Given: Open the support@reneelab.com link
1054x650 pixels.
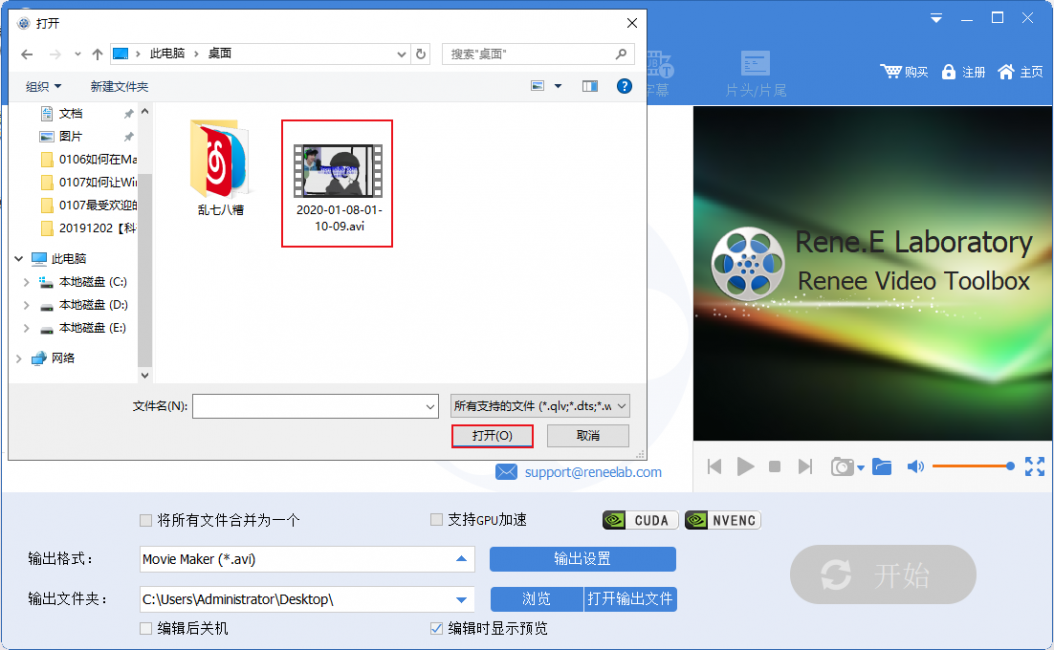Looking at the screenshot, I should click(x=593, y=473).
